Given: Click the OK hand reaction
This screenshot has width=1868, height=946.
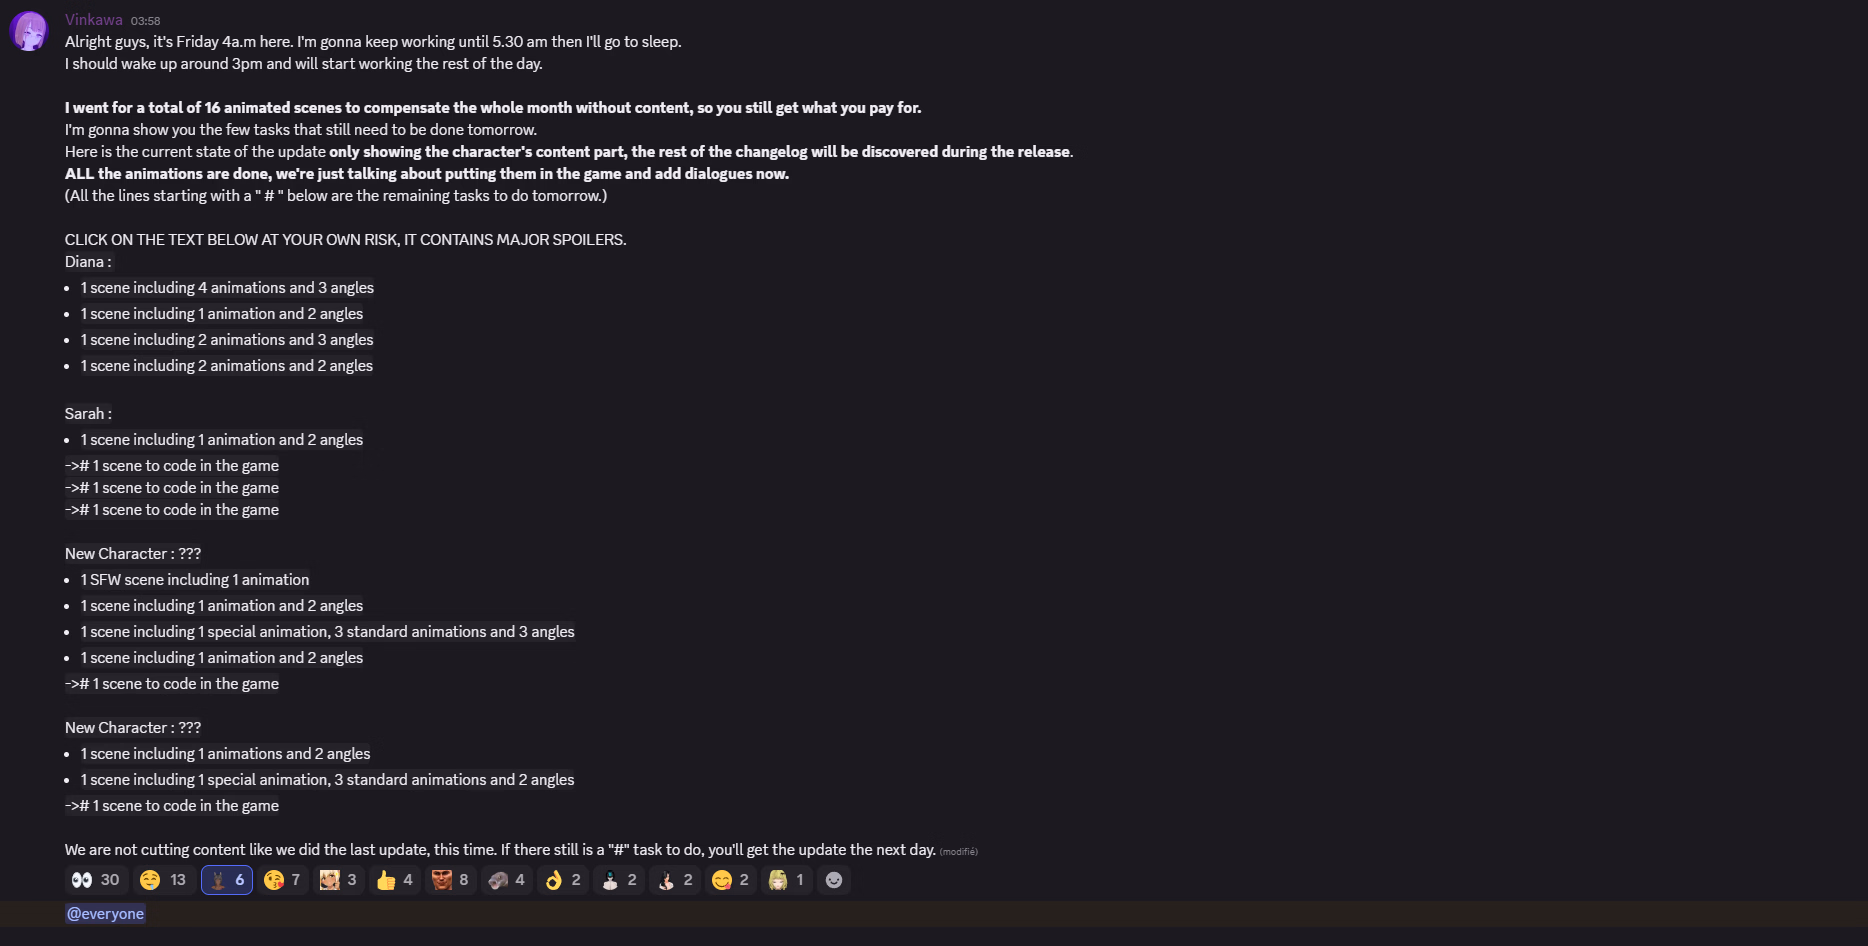Looking at the screenshot, I should pos(563,880).
